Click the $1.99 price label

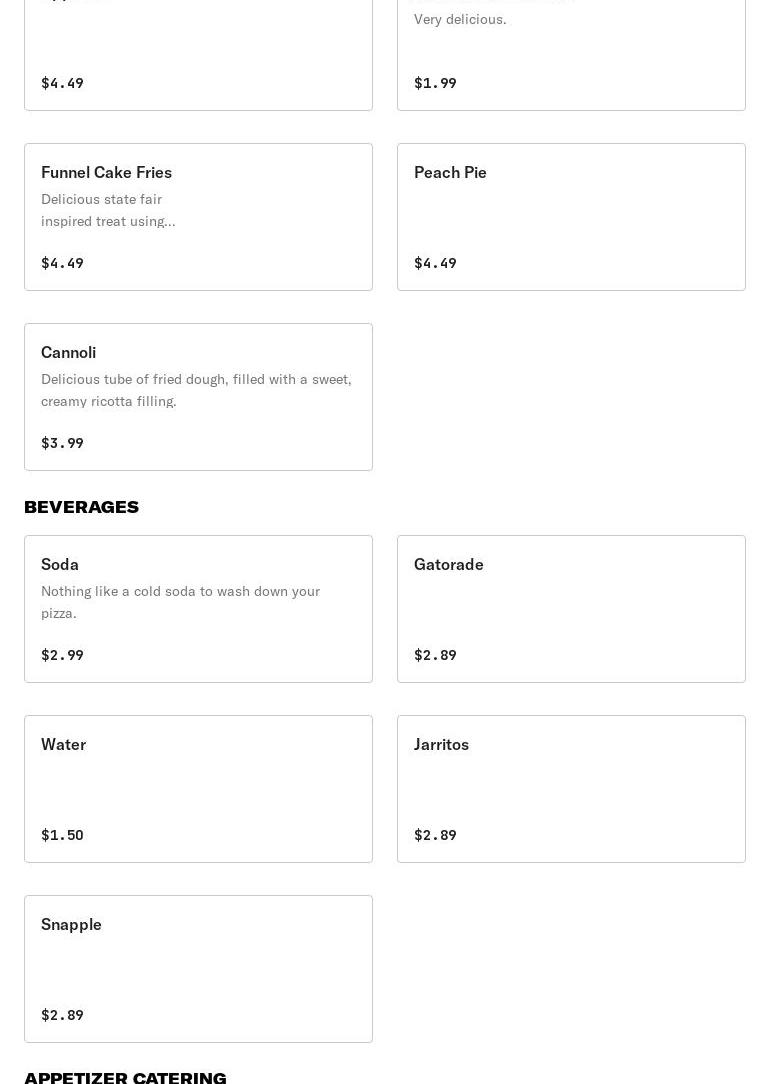[435, 83]
